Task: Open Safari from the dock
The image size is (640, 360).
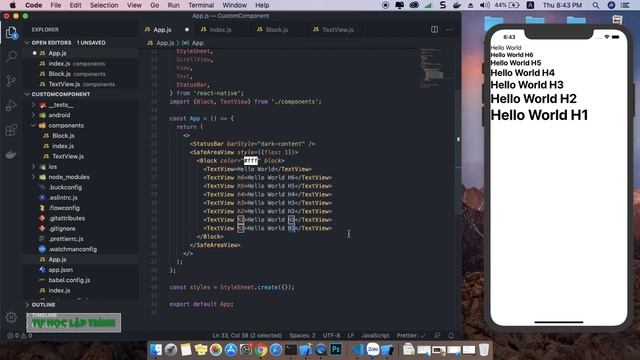Action: coord(276,350)
